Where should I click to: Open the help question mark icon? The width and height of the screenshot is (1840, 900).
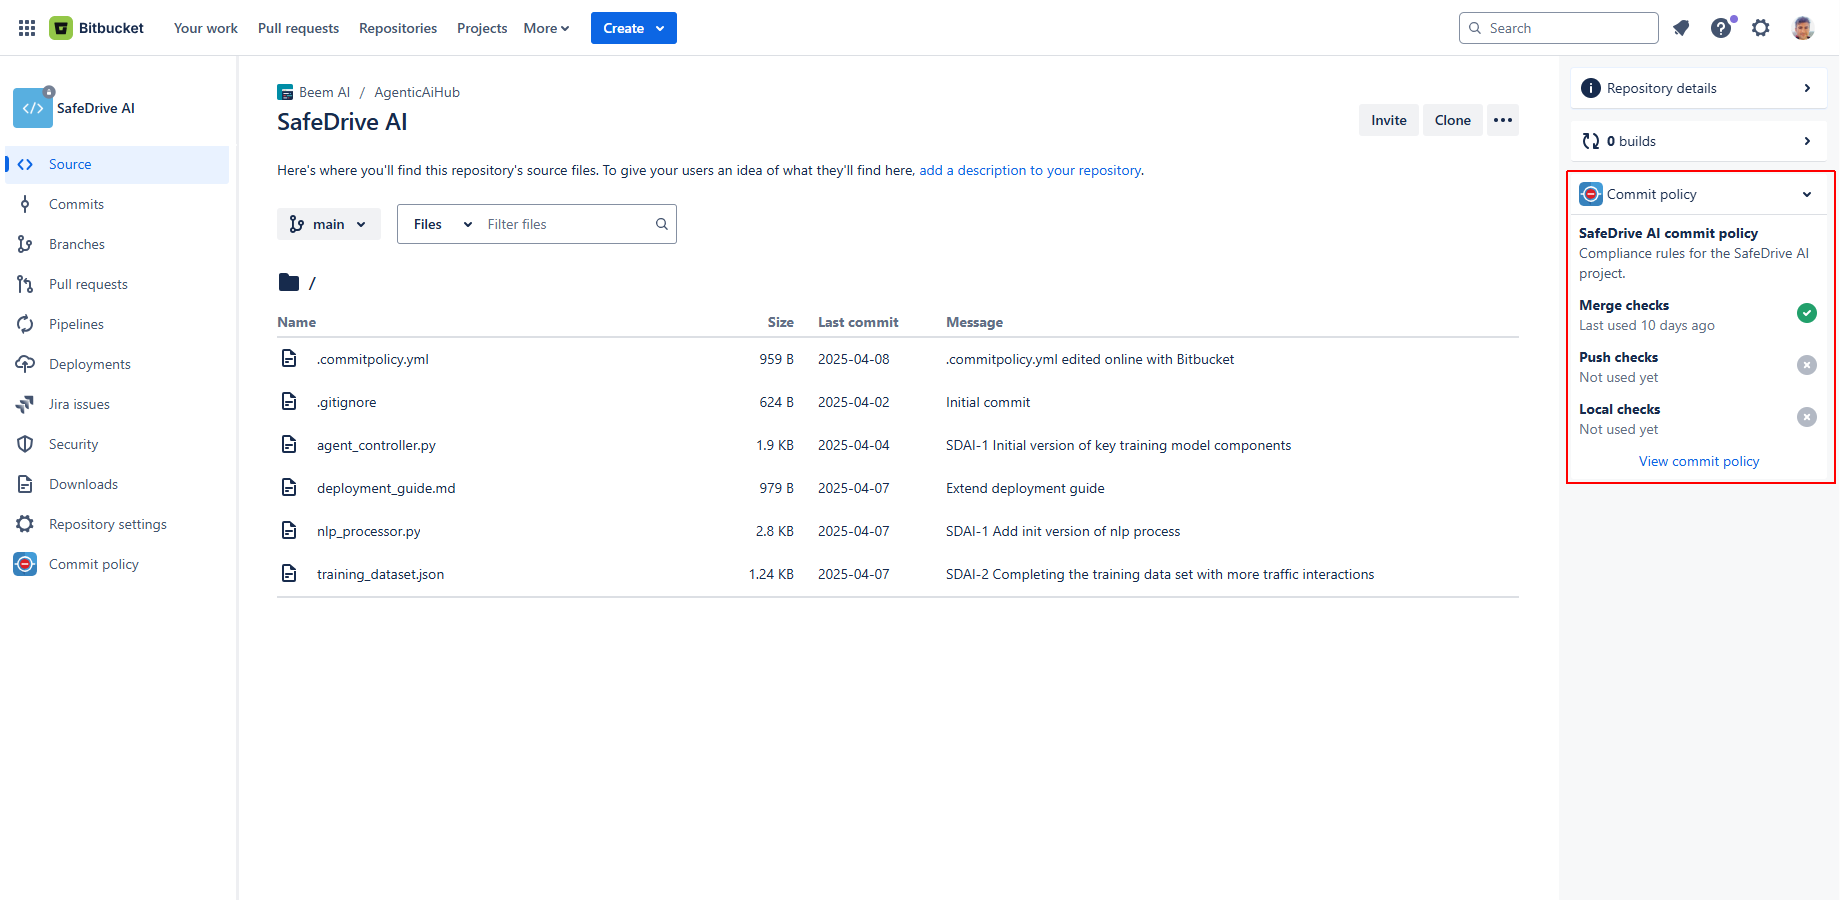(1721, 28)
